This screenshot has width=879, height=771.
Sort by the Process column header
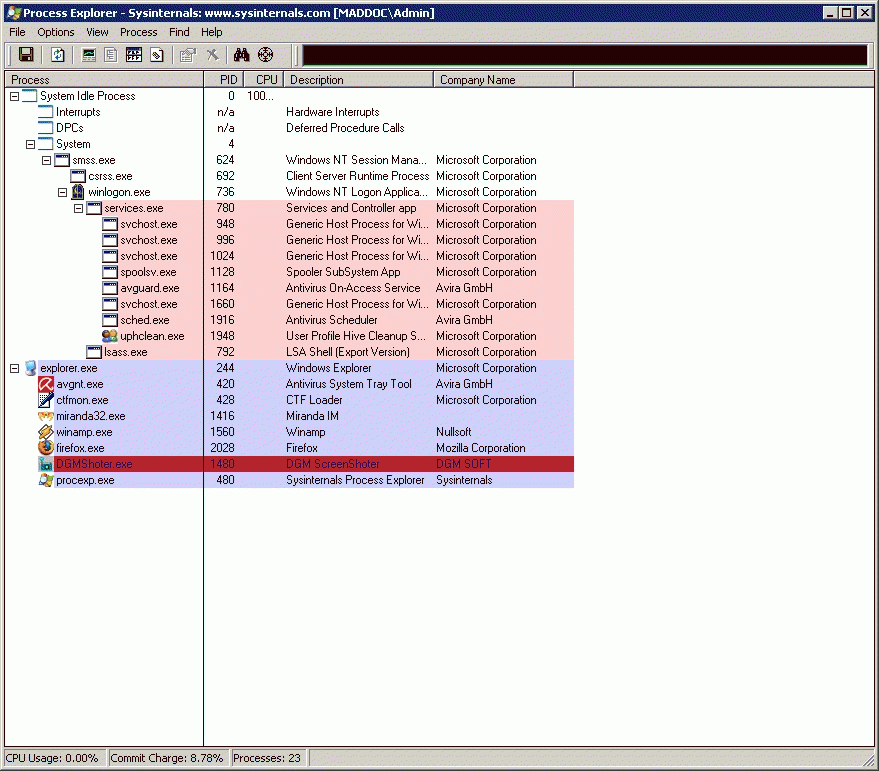click(x=104, y=80)
